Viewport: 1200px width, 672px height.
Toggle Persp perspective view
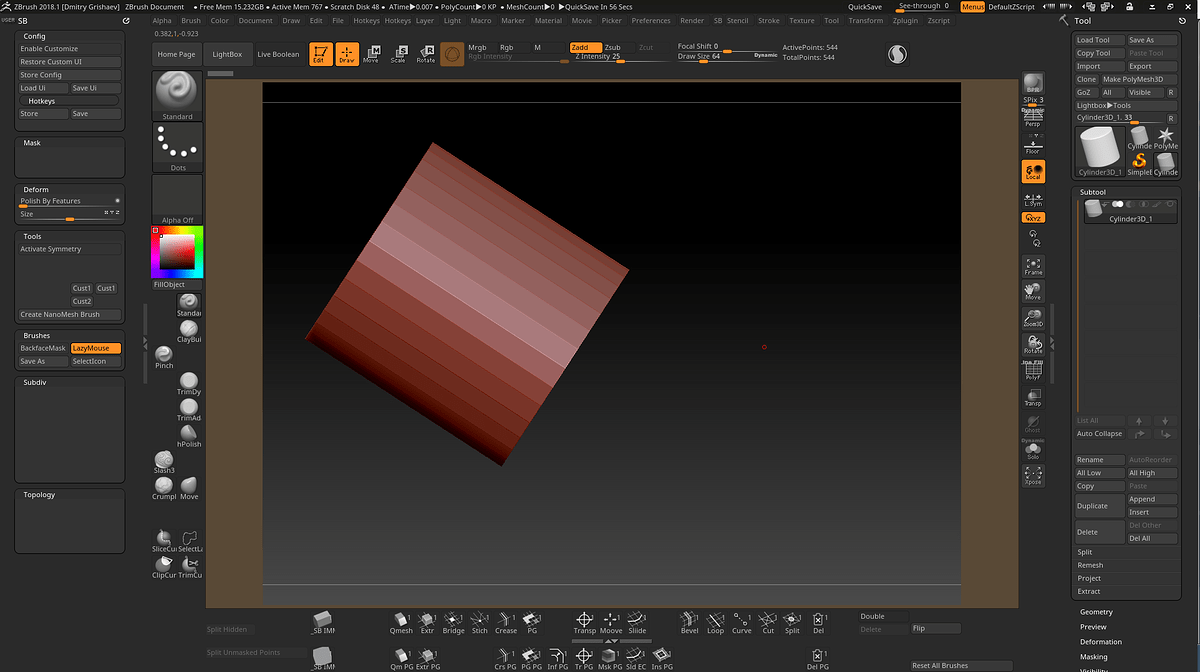1033,118
